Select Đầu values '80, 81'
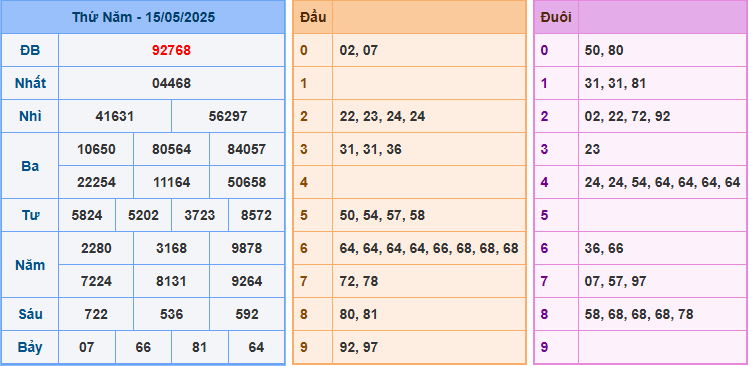The width and height of the screenshot is (749, 366). click(359, 314)
